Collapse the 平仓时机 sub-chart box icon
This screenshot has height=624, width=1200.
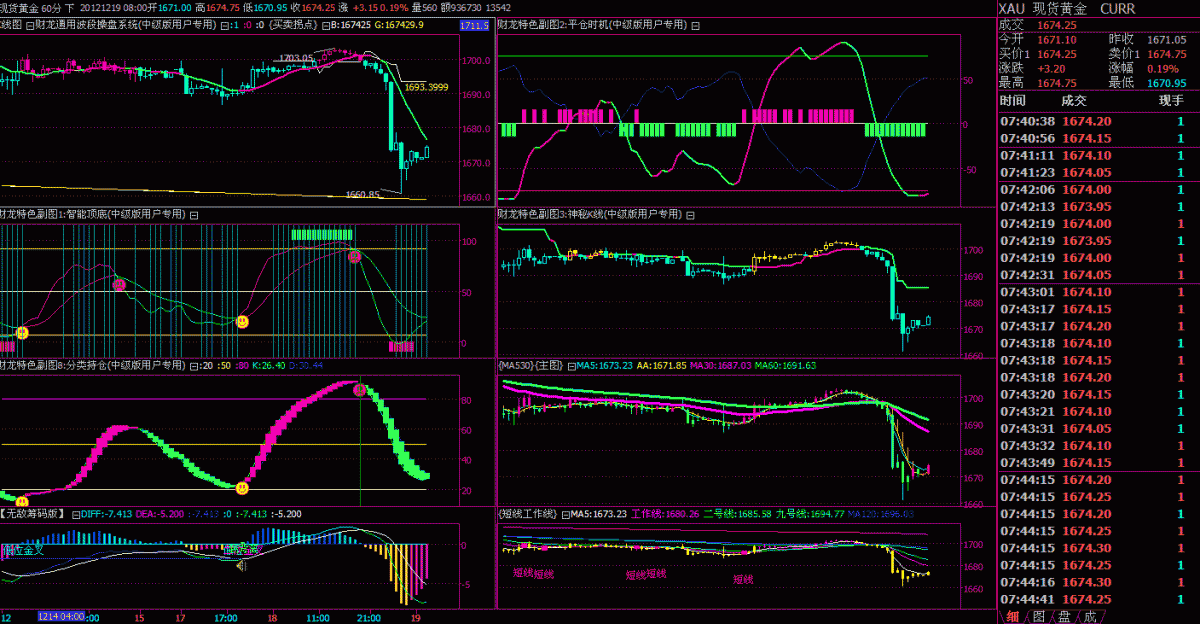[x=696, y=24]
